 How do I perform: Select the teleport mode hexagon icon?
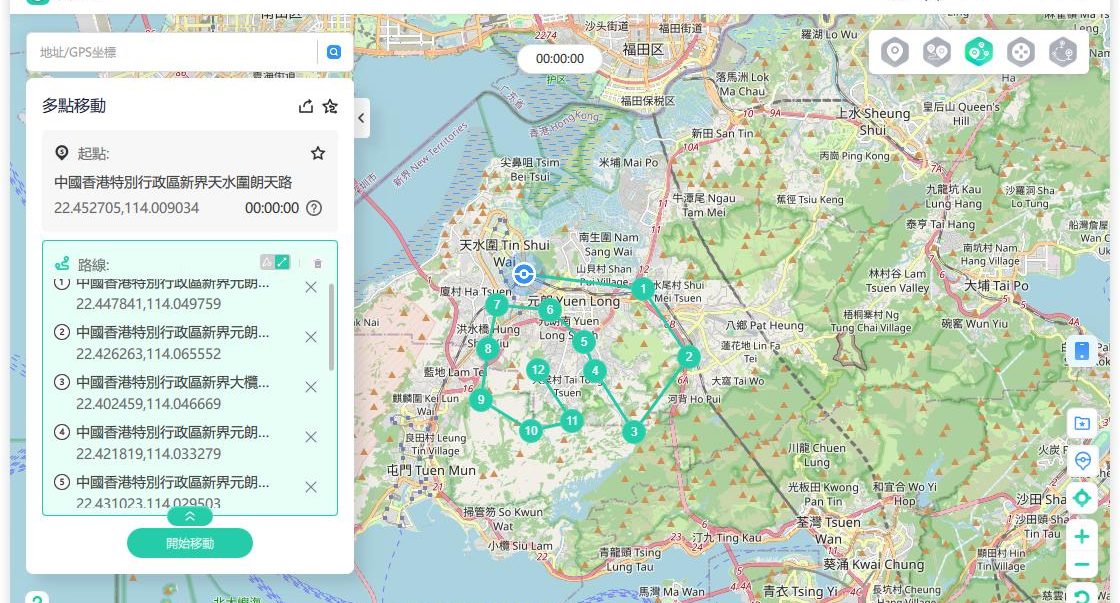[895, 52]
